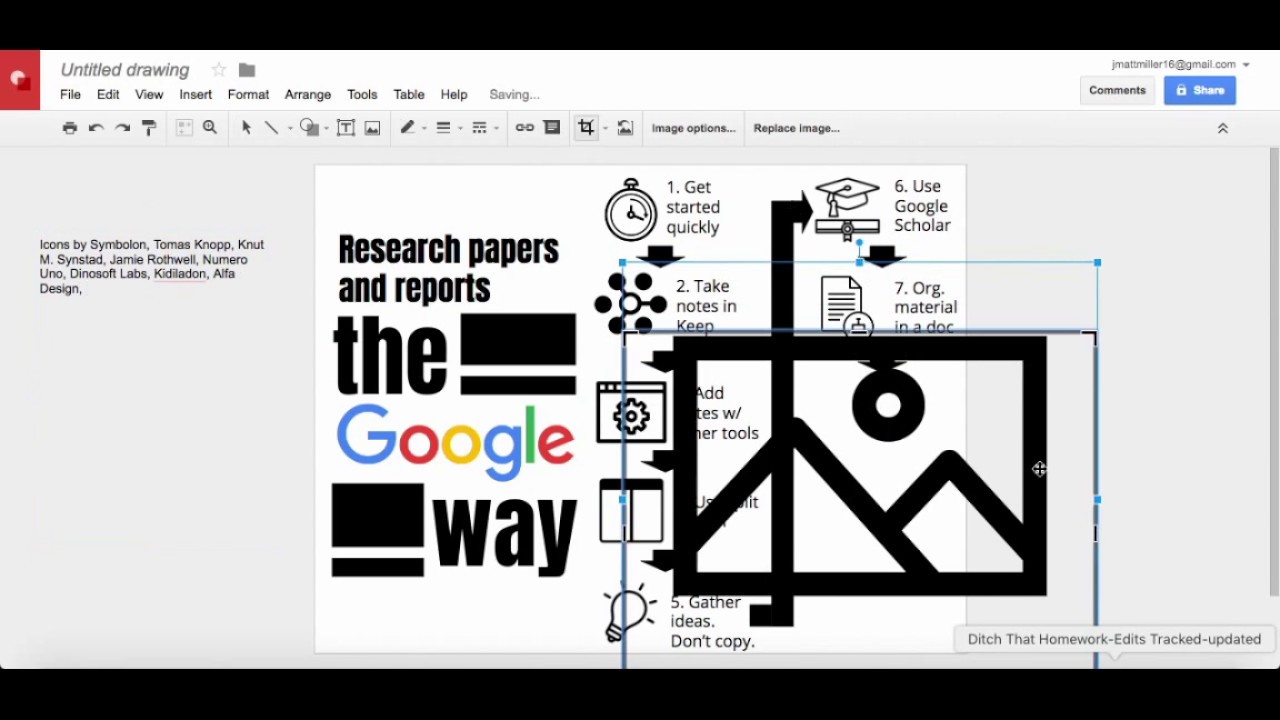The width and height of the screenshot is (1280, 720).
Task: Go to Drawings home logo
Action: (20, 80)
